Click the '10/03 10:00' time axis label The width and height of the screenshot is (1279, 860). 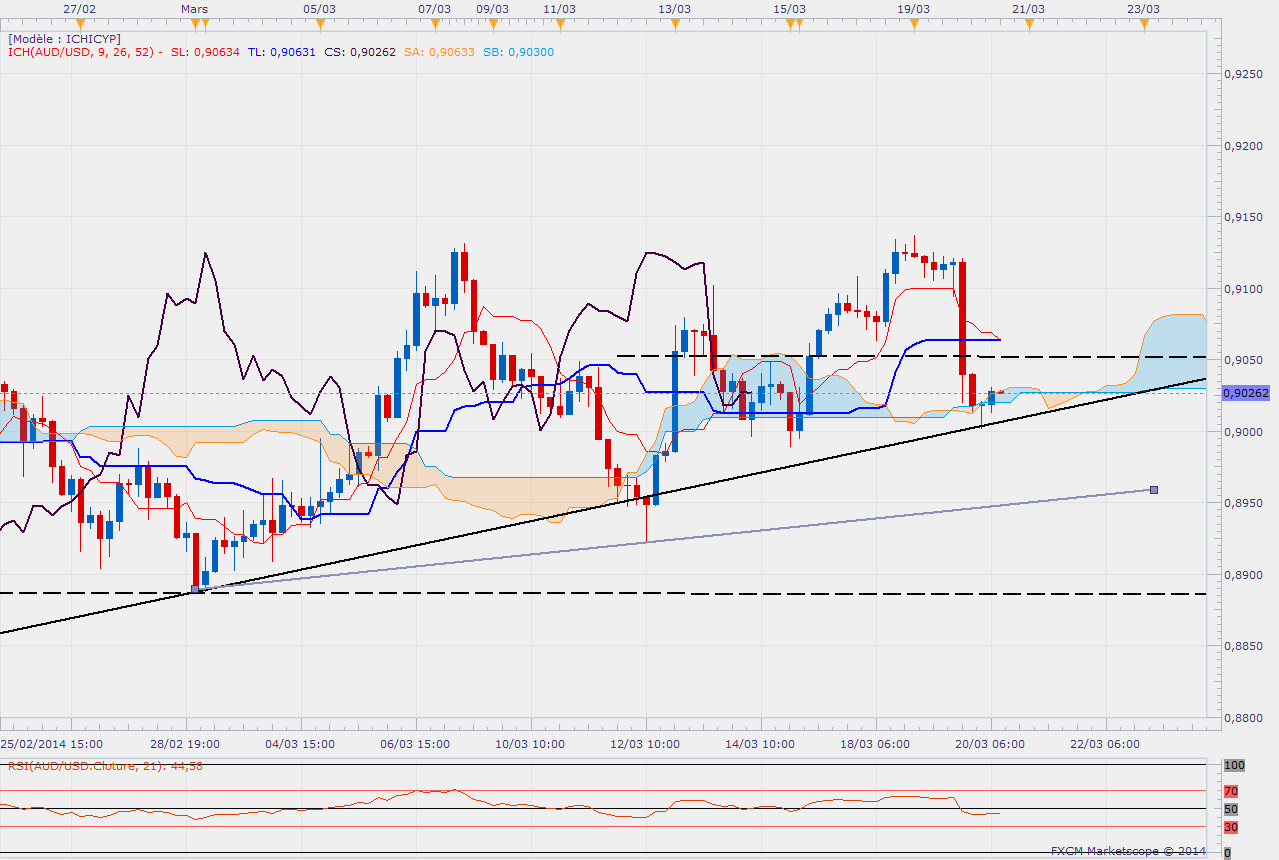pyautogui.click(x=530, y=744)
